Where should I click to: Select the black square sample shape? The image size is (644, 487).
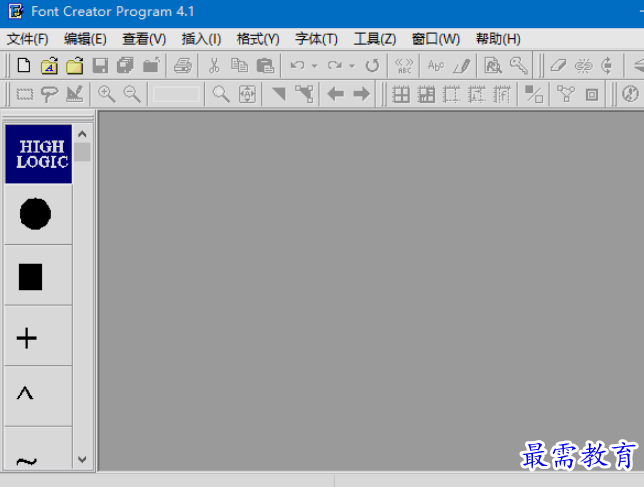tap(30, 277)
